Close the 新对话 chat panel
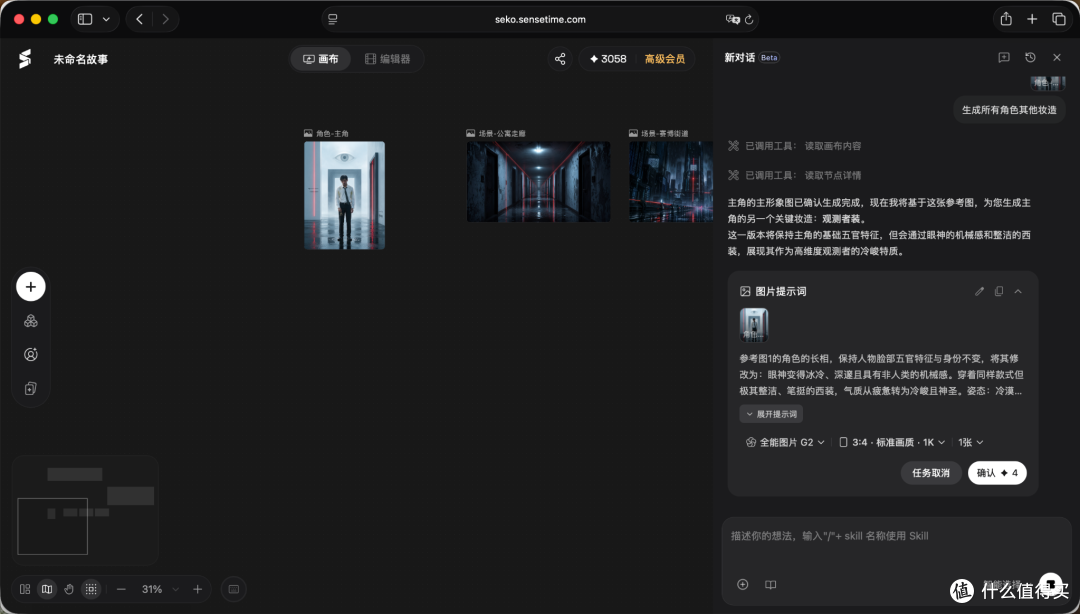 coord(1057,58)
